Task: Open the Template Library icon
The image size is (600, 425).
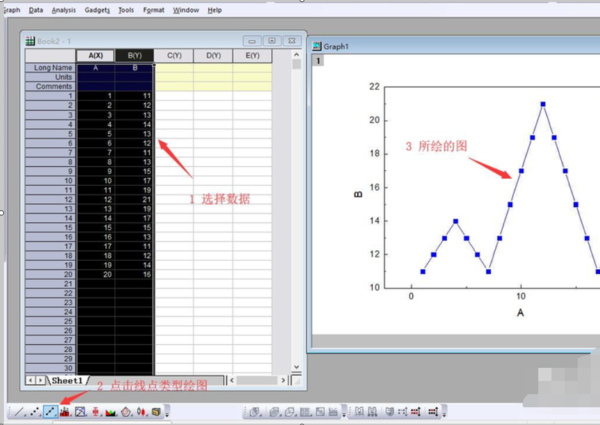Action: tap(156, 412)
